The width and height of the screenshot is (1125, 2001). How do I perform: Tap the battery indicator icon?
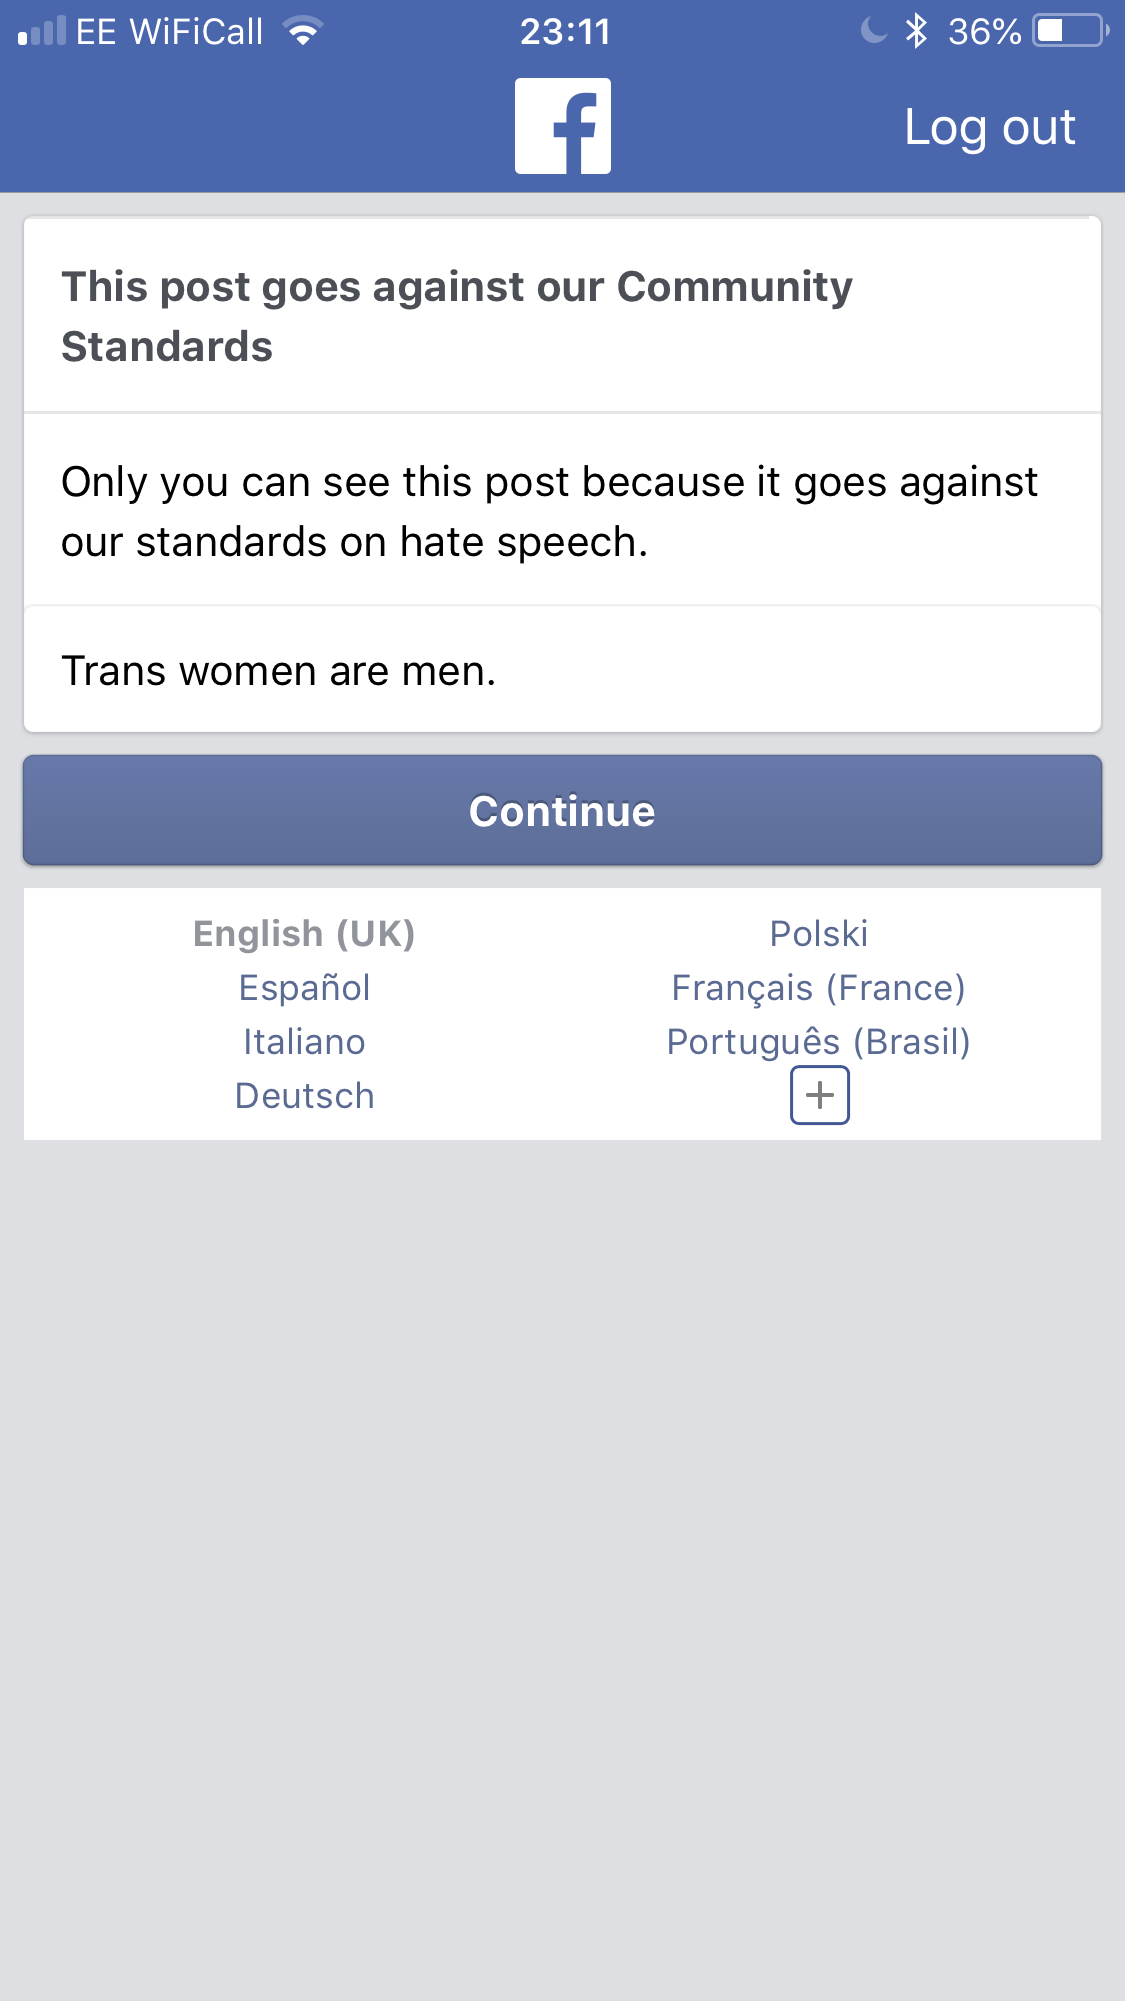point(1070,31)
